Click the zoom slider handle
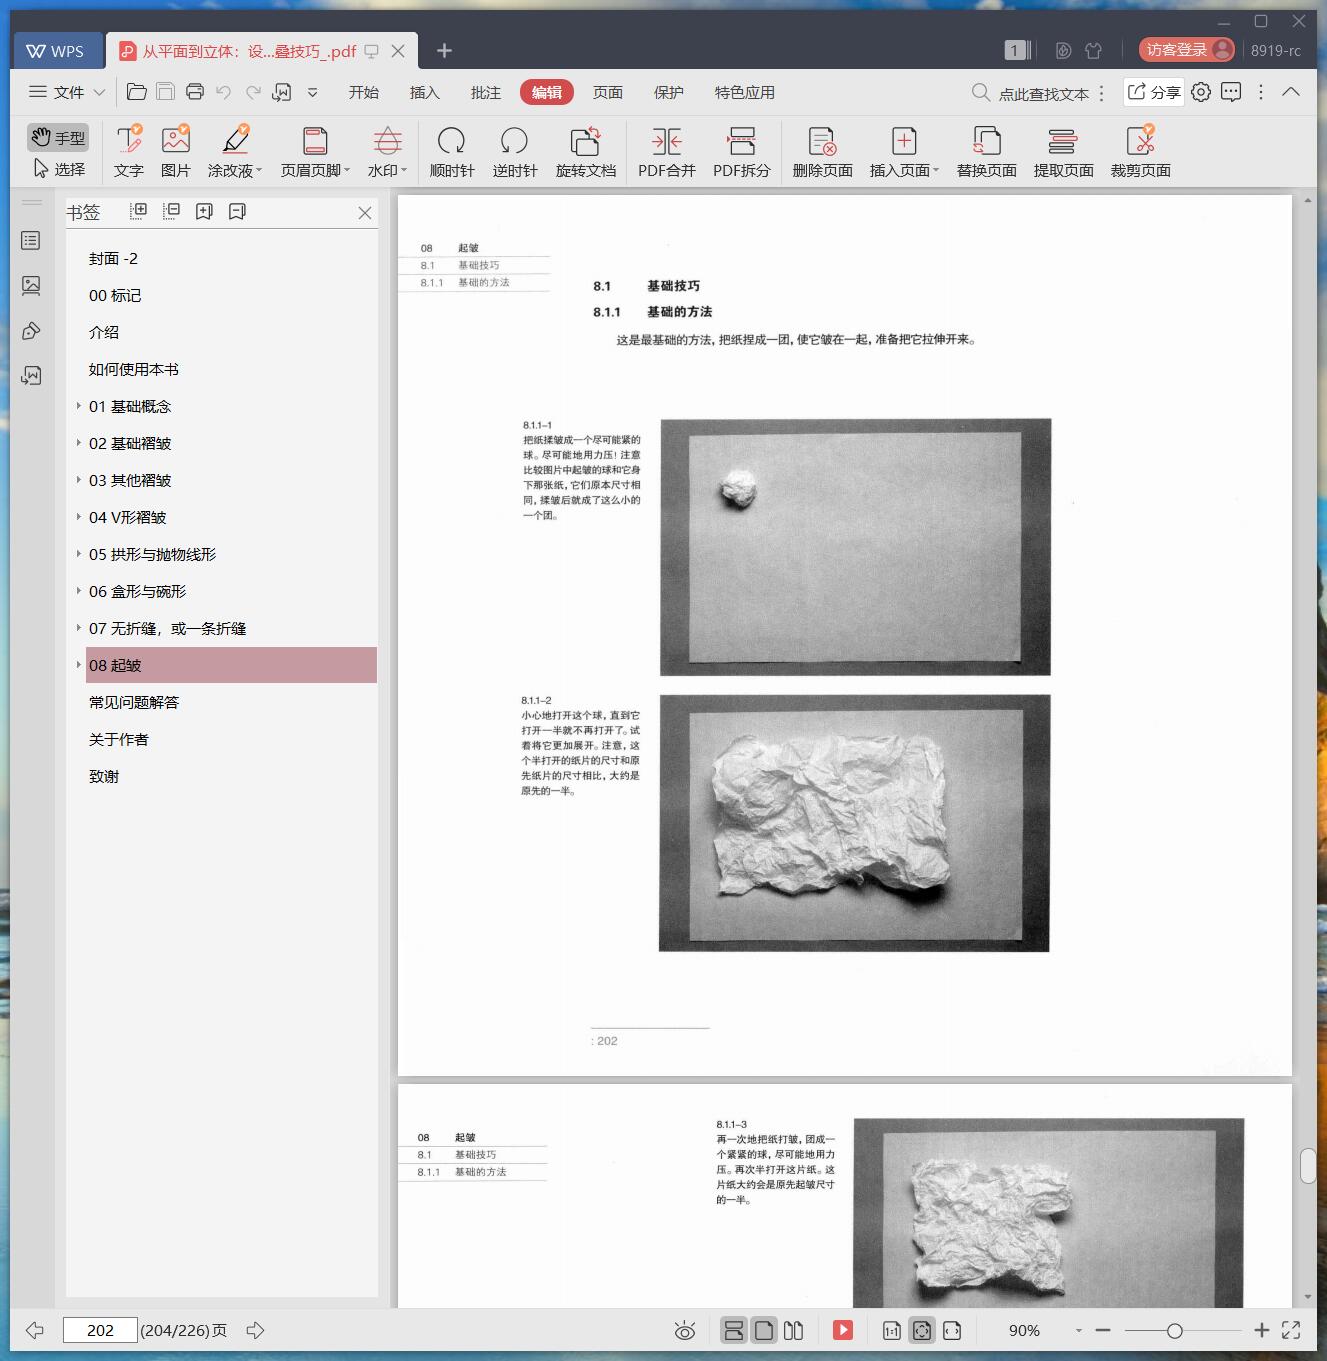The image size is (1327, 1361). coord(1175,1331)
